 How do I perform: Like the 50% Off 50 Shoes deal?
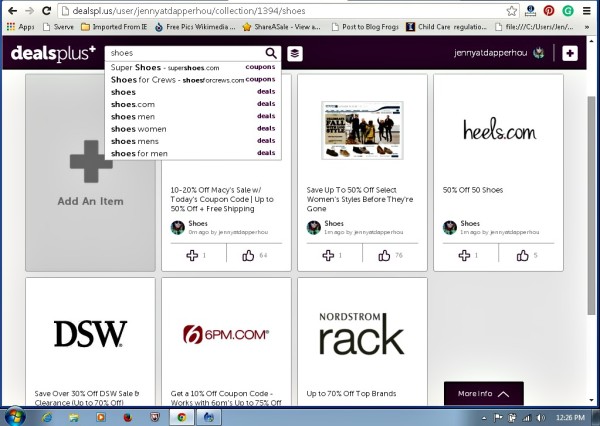tap(522, 255)
